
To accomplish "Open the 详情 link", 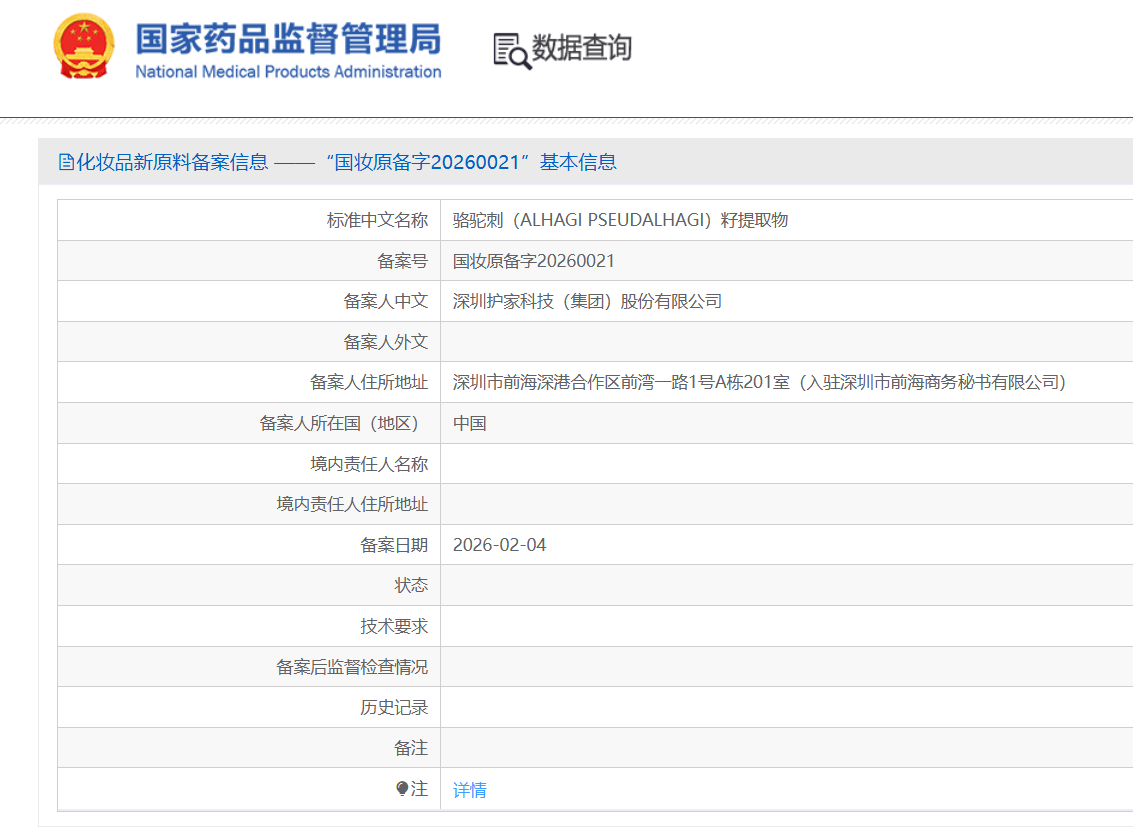I will tap(468, 789).
